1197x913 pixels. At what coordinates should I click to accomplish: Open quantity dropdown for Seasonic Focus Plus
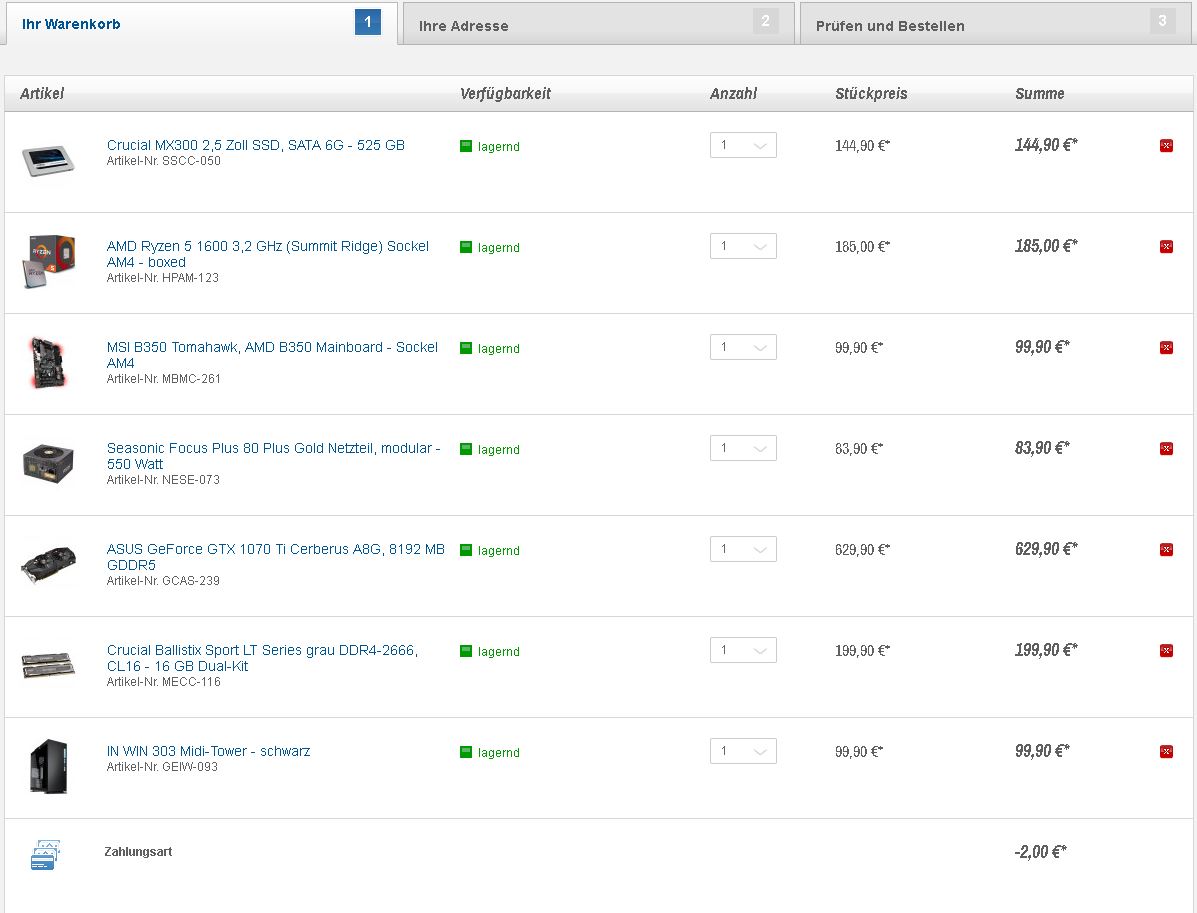(x=743, y=448)
